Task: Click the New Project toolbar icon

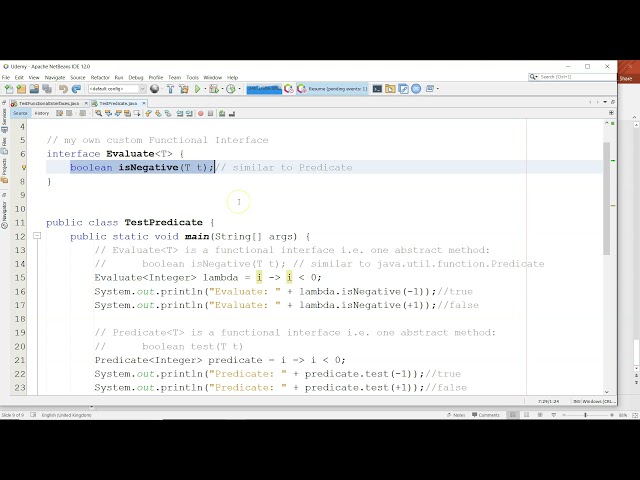Action: [x=21, y=89]
